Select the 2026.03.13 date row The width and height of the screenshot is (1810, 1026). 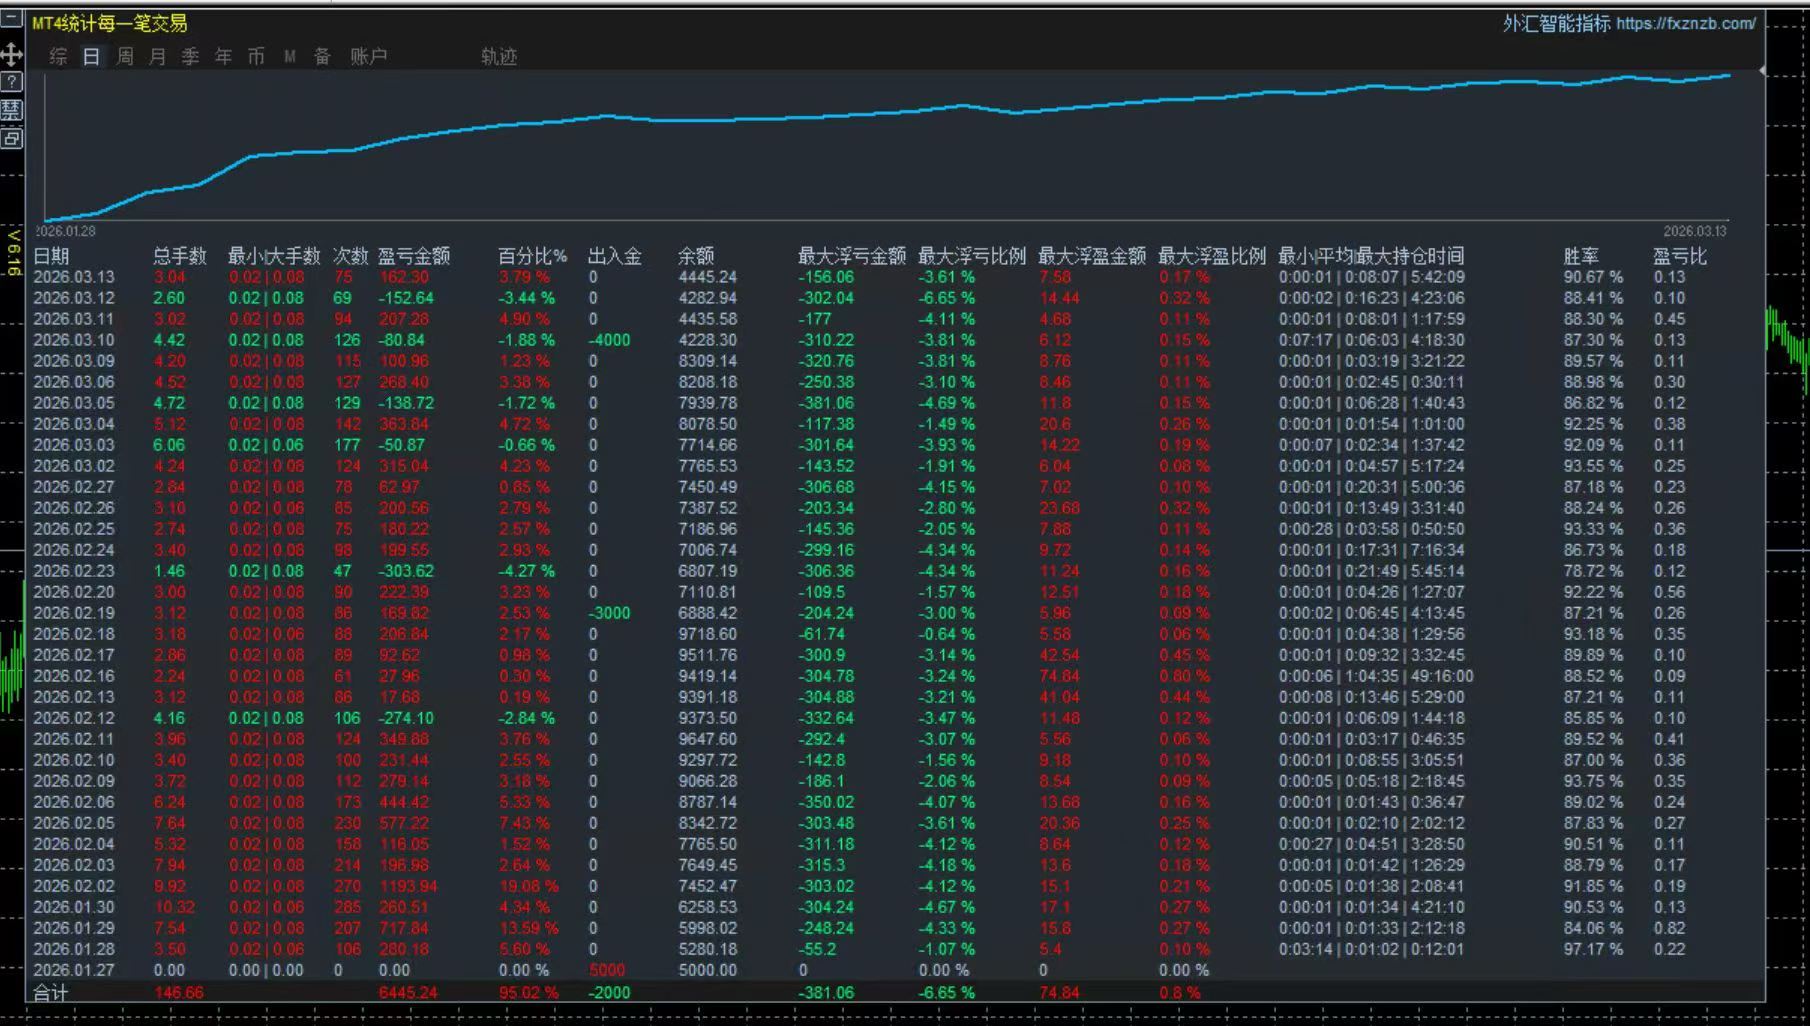click(75, 276)
